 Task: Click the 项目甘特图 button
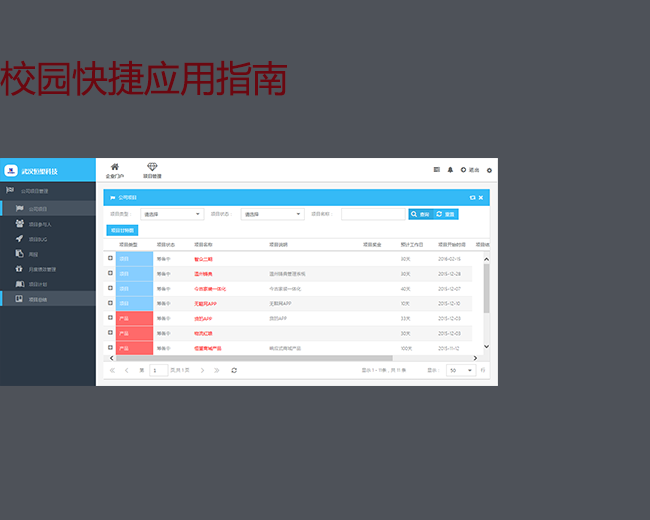122,230
